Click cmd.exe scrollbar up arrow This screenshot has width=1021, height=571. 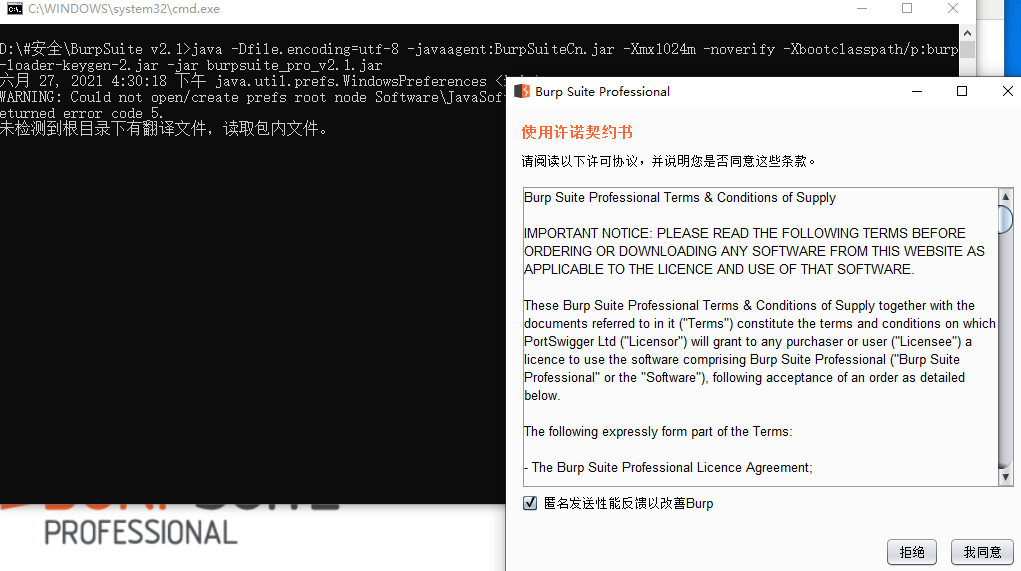tap(968, 33)
